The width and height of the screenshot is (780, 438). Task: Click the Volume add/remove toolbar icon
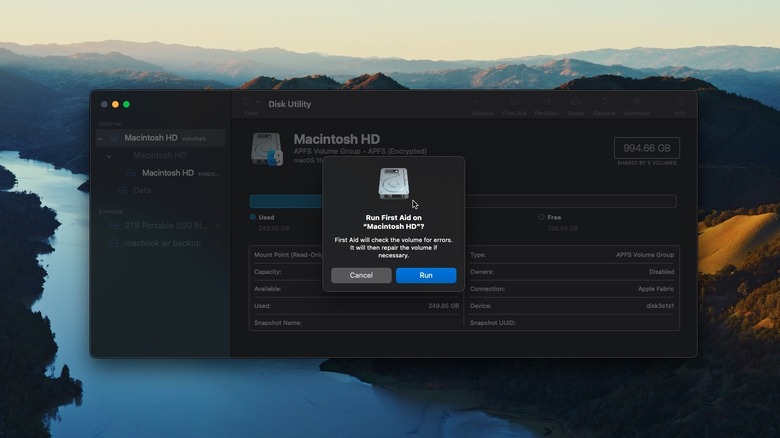[x=482, y=105]
